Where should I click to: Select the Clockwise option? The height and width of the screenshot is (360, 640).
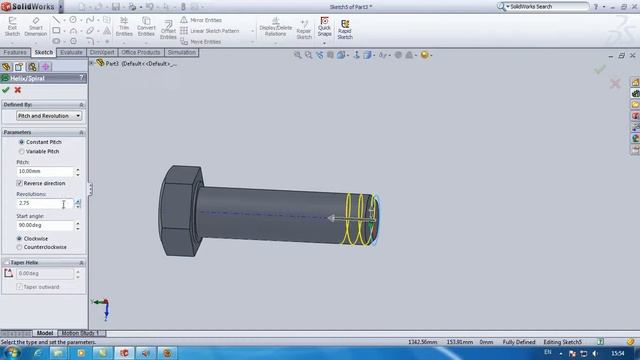click(x=32, y=238)
